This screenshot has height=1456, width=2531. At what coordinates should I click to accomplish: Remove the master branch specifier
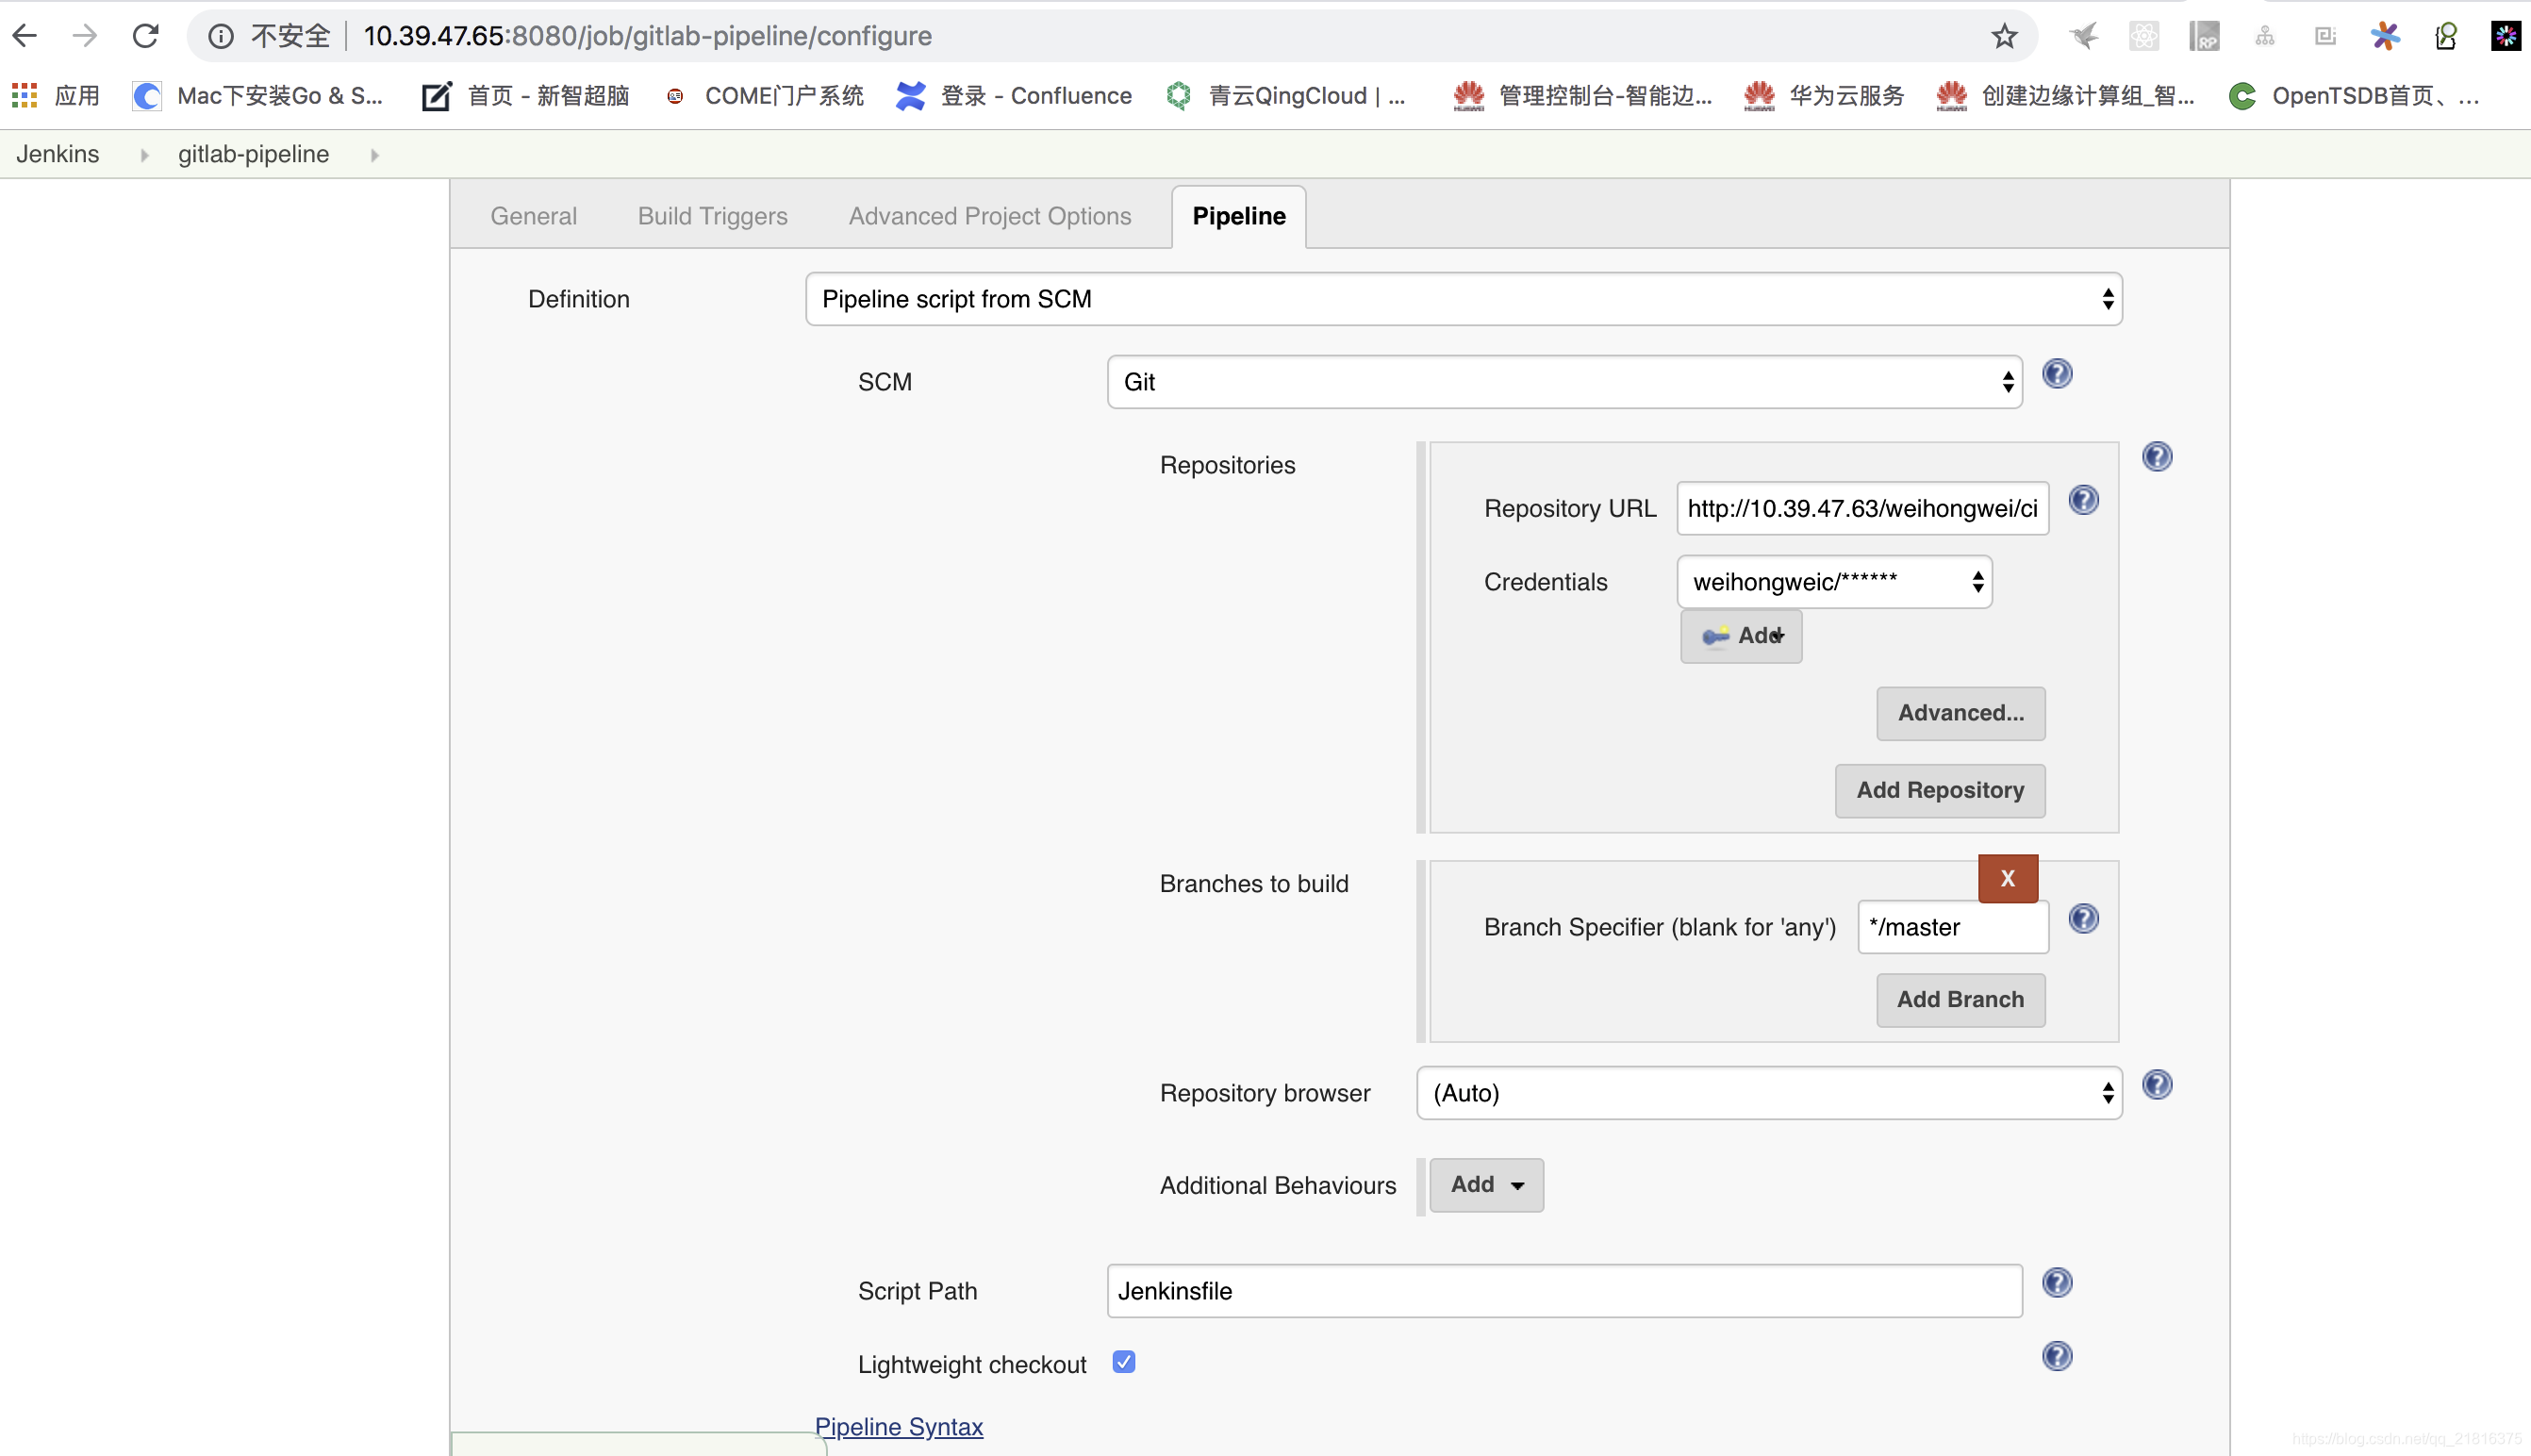point(2008,877)
